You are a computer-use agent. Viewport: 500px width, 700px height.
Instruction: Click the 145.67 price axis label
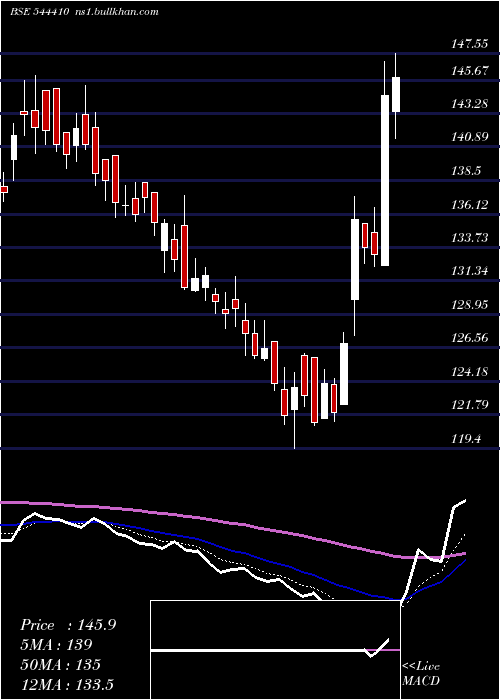(470, 71)
